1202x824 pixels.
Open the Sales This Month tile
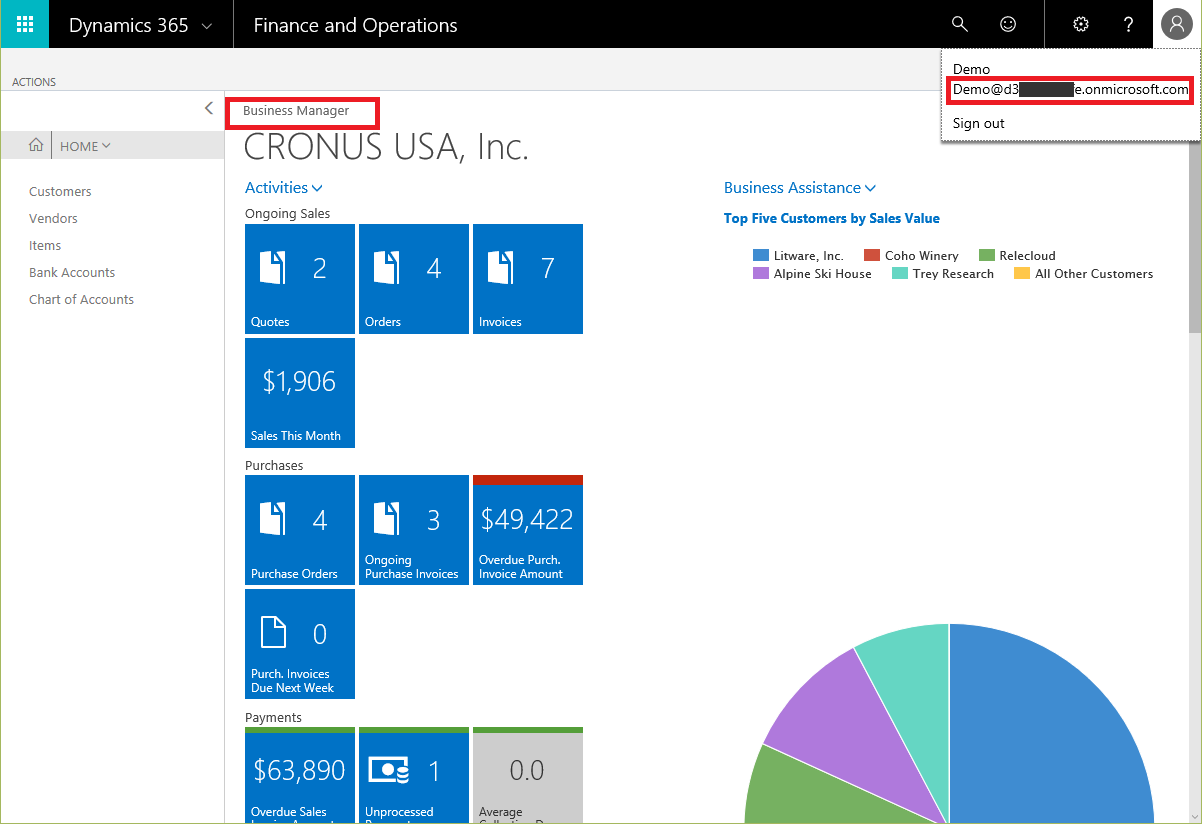(x=300, y=393)
